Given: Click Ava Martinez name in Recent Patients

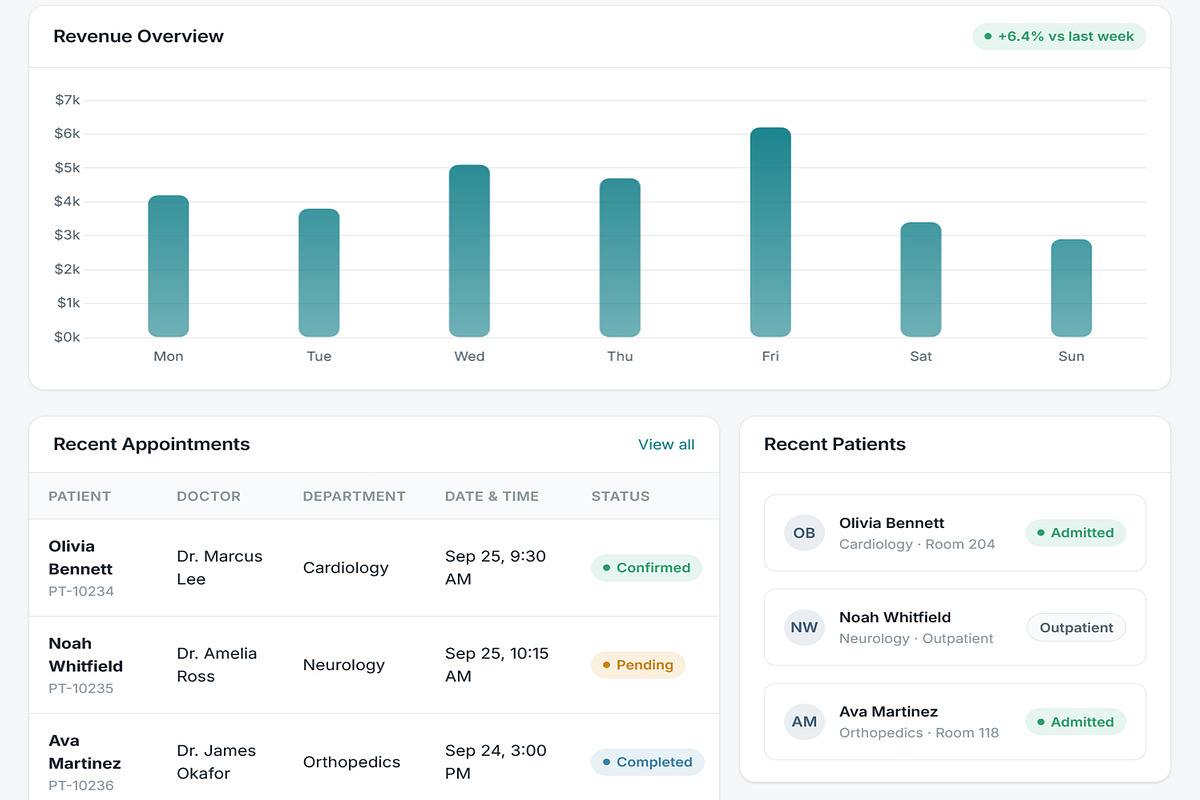Looking at the screenshot, I should point(888,712).
